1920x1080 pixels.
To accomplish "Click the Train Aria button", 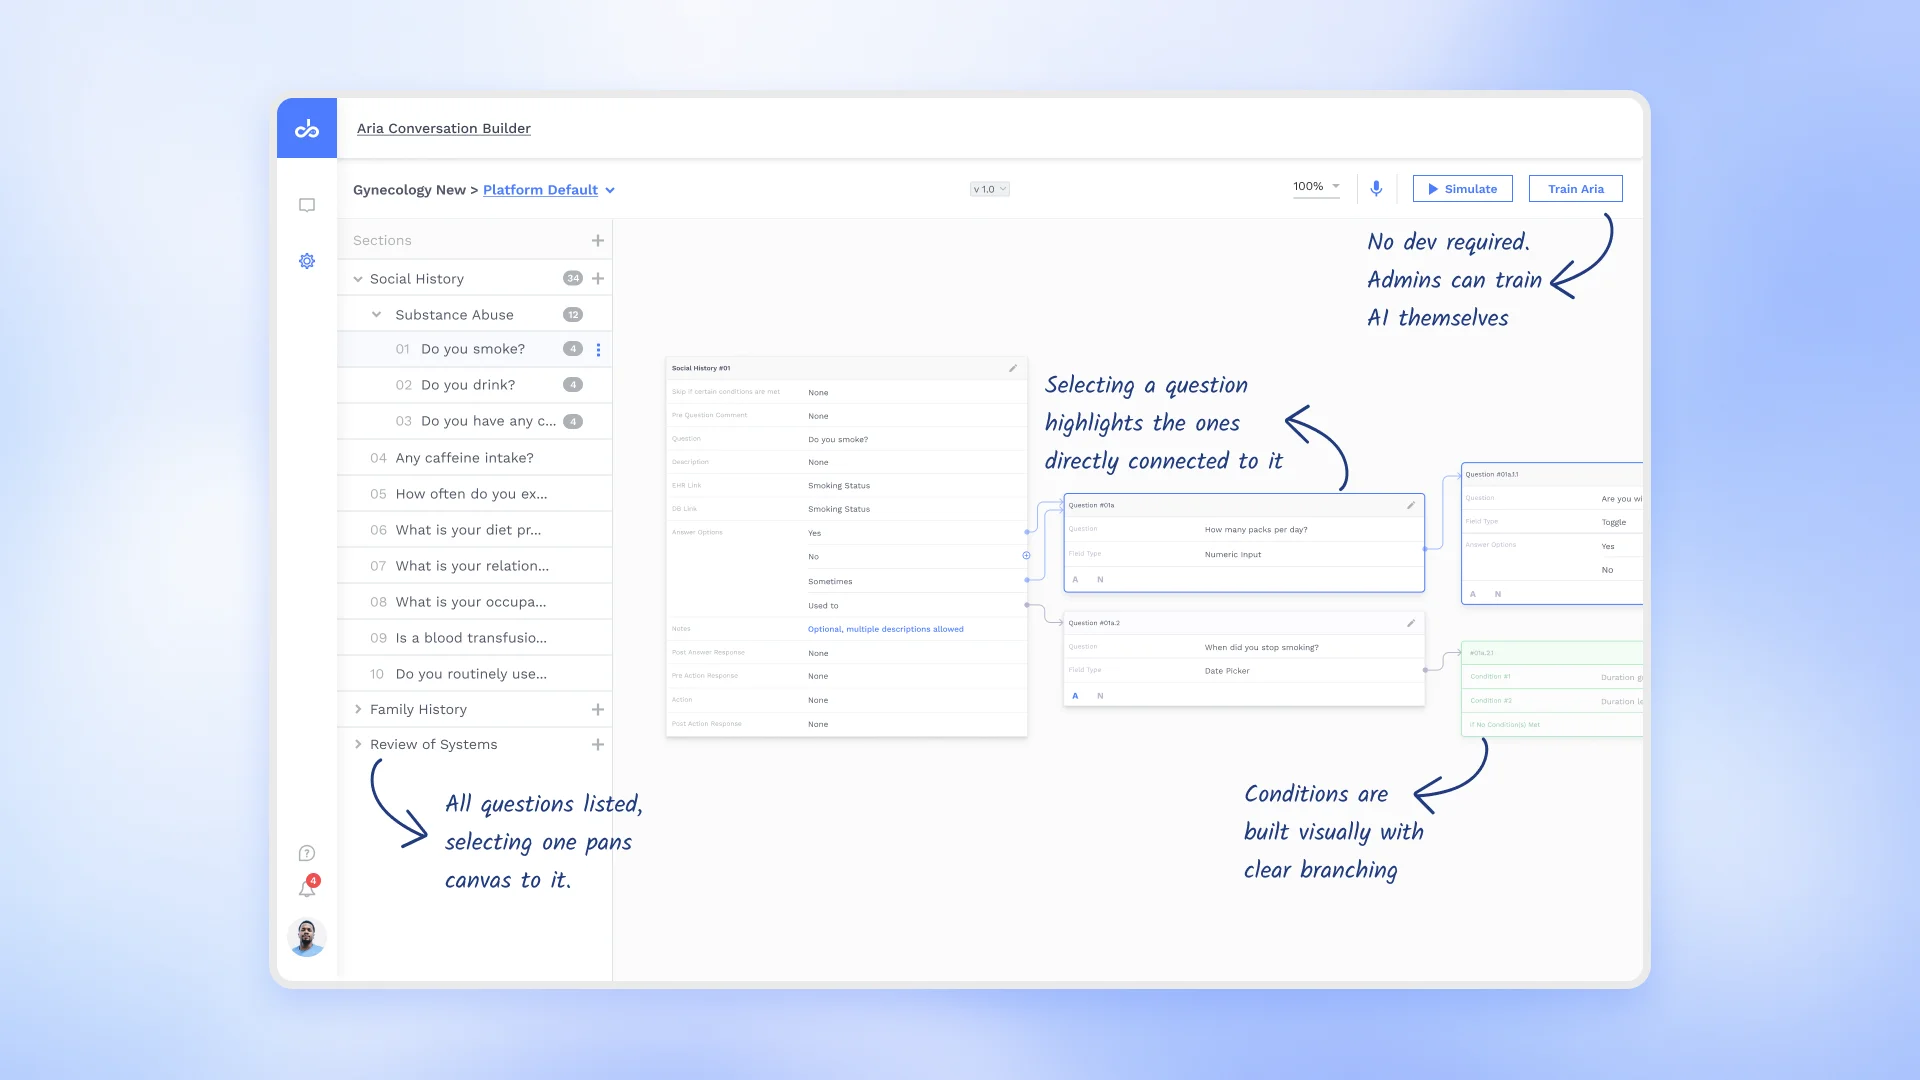I will coord(1575,188).
